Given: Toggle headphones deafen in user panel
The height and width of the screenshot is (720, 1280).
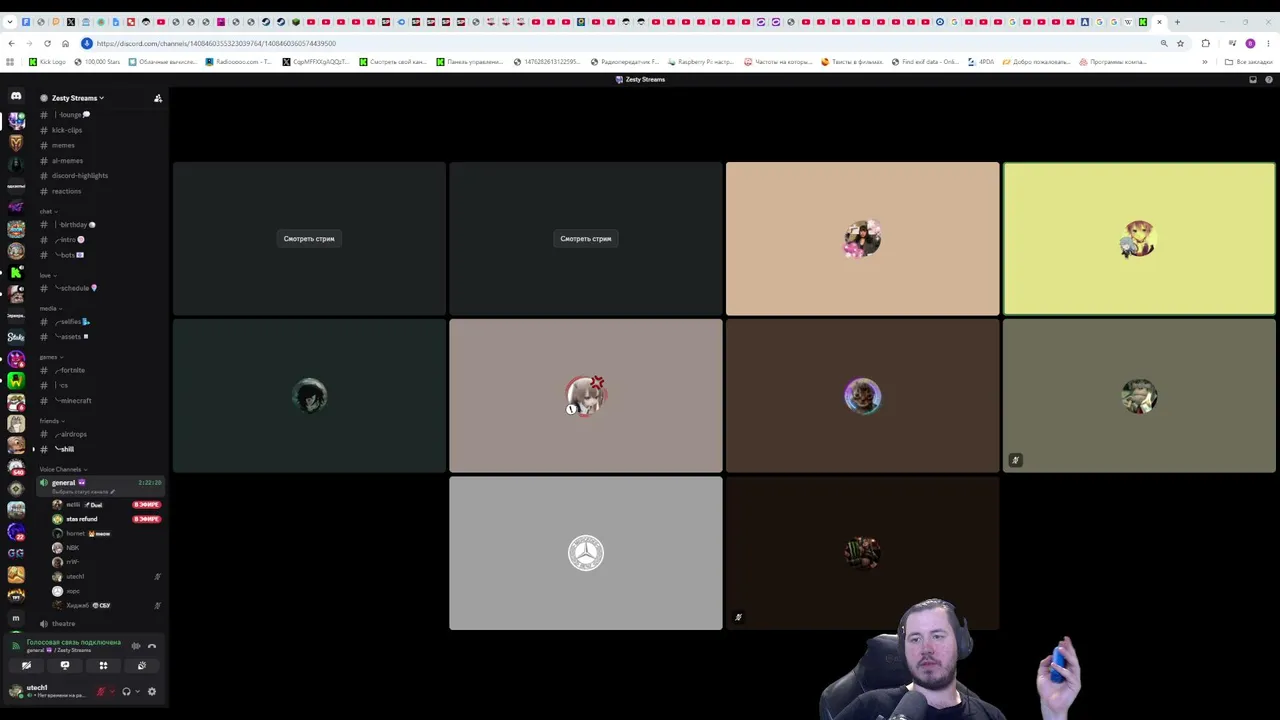Looking at the screenshot, I should click(x=126, y=691).
